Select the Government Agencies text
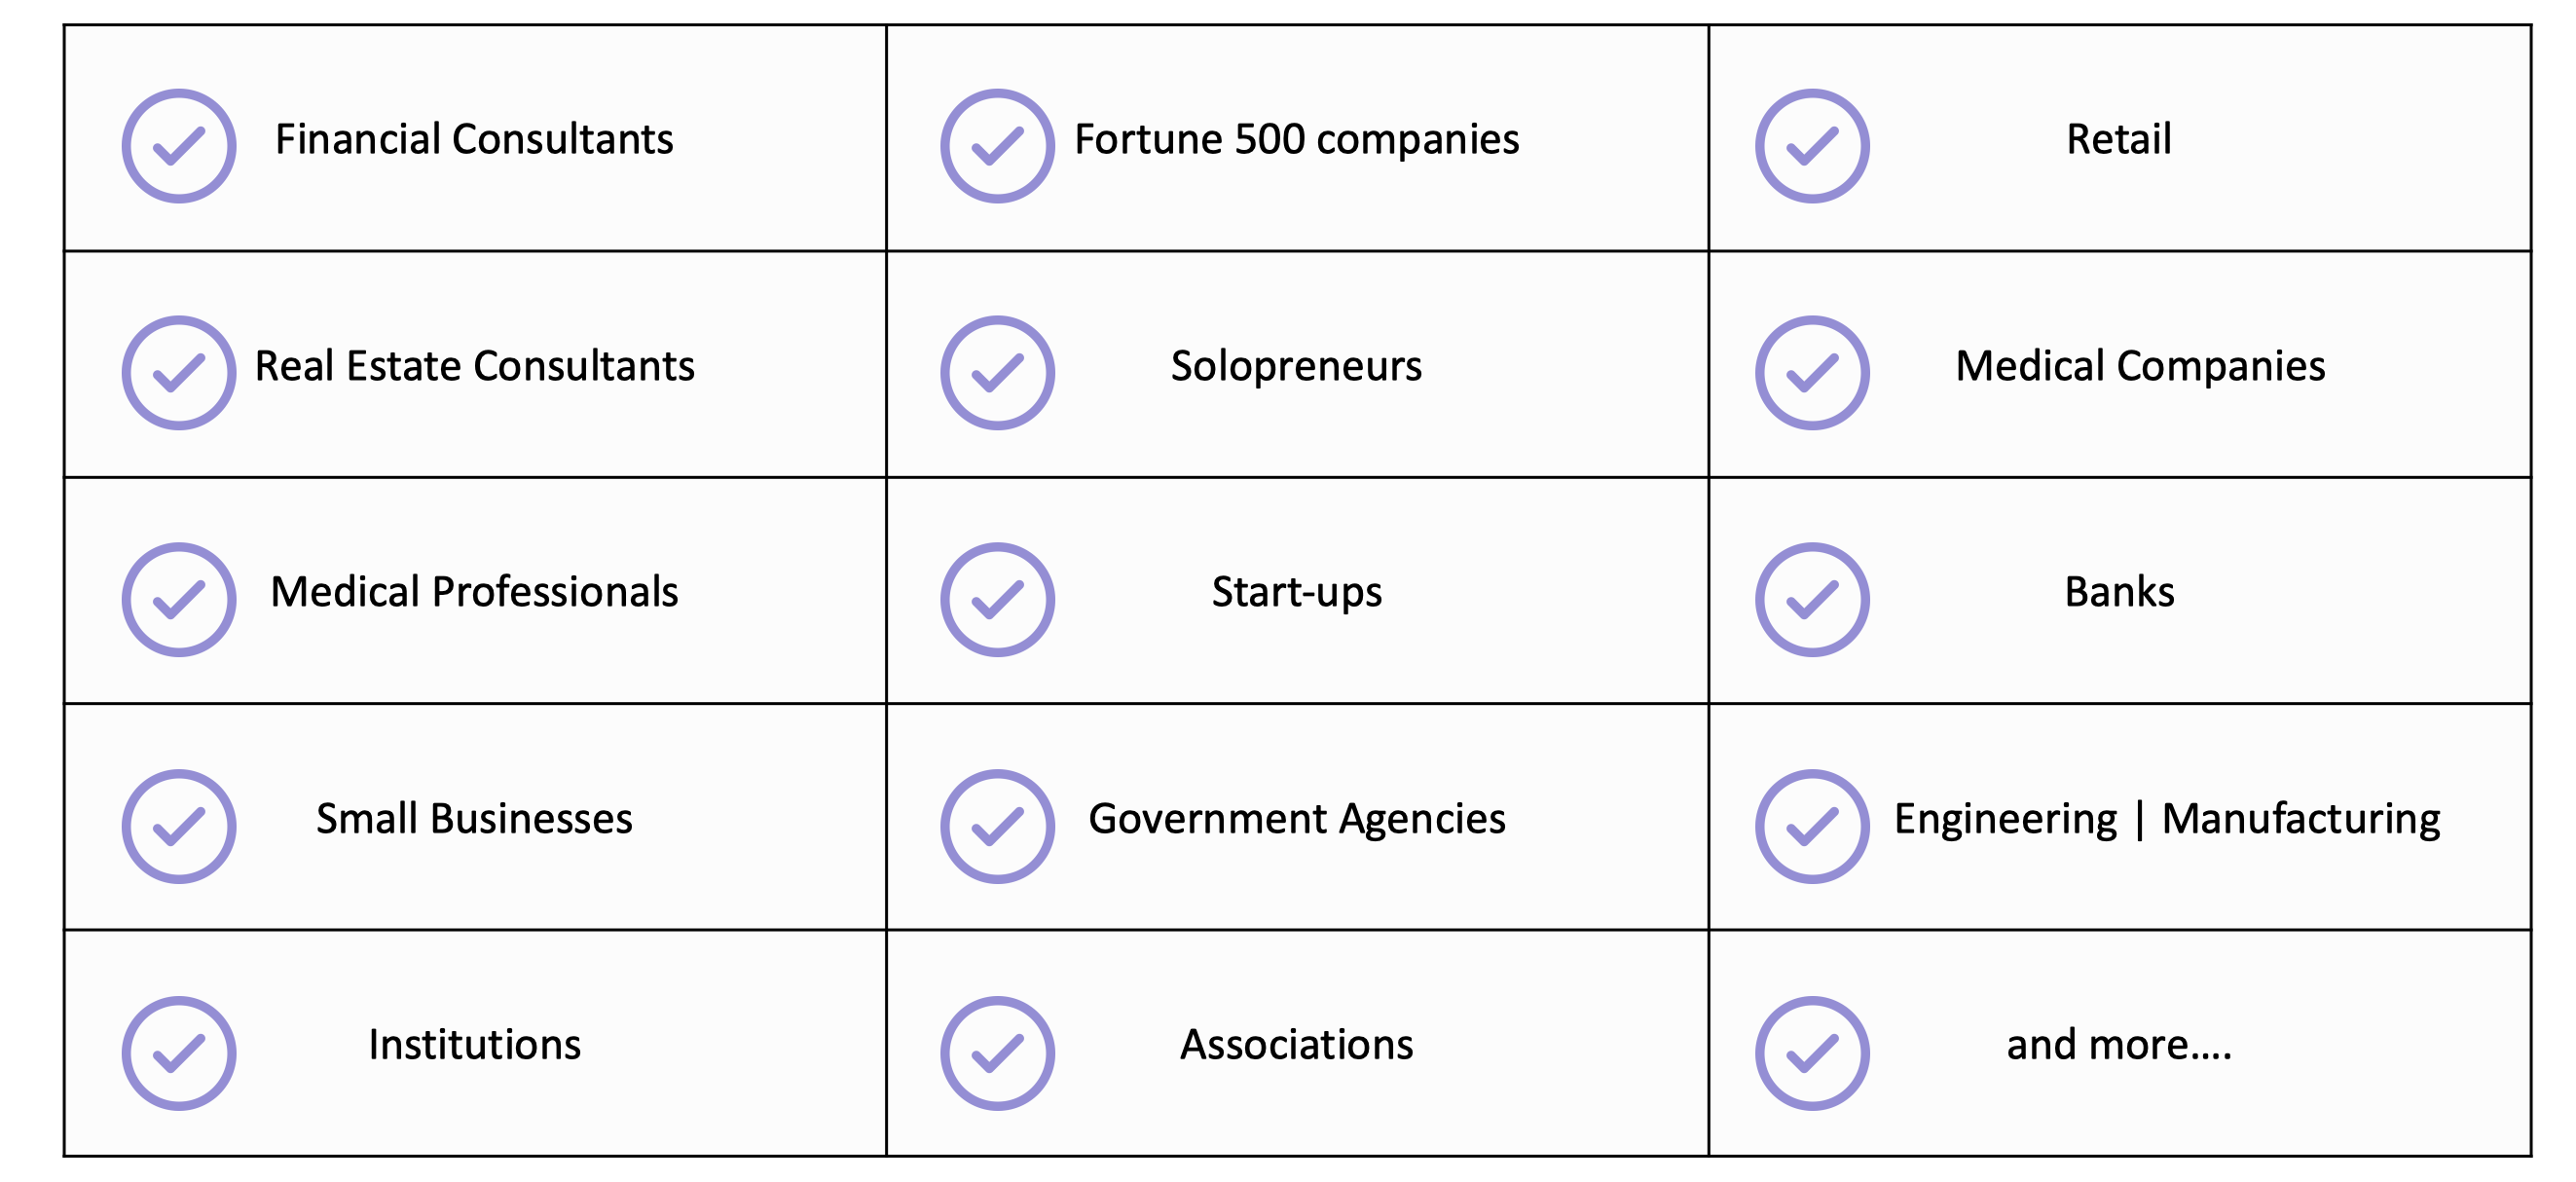The width and height of the screenshot is (2576, 1182). tap(1296, 820)
